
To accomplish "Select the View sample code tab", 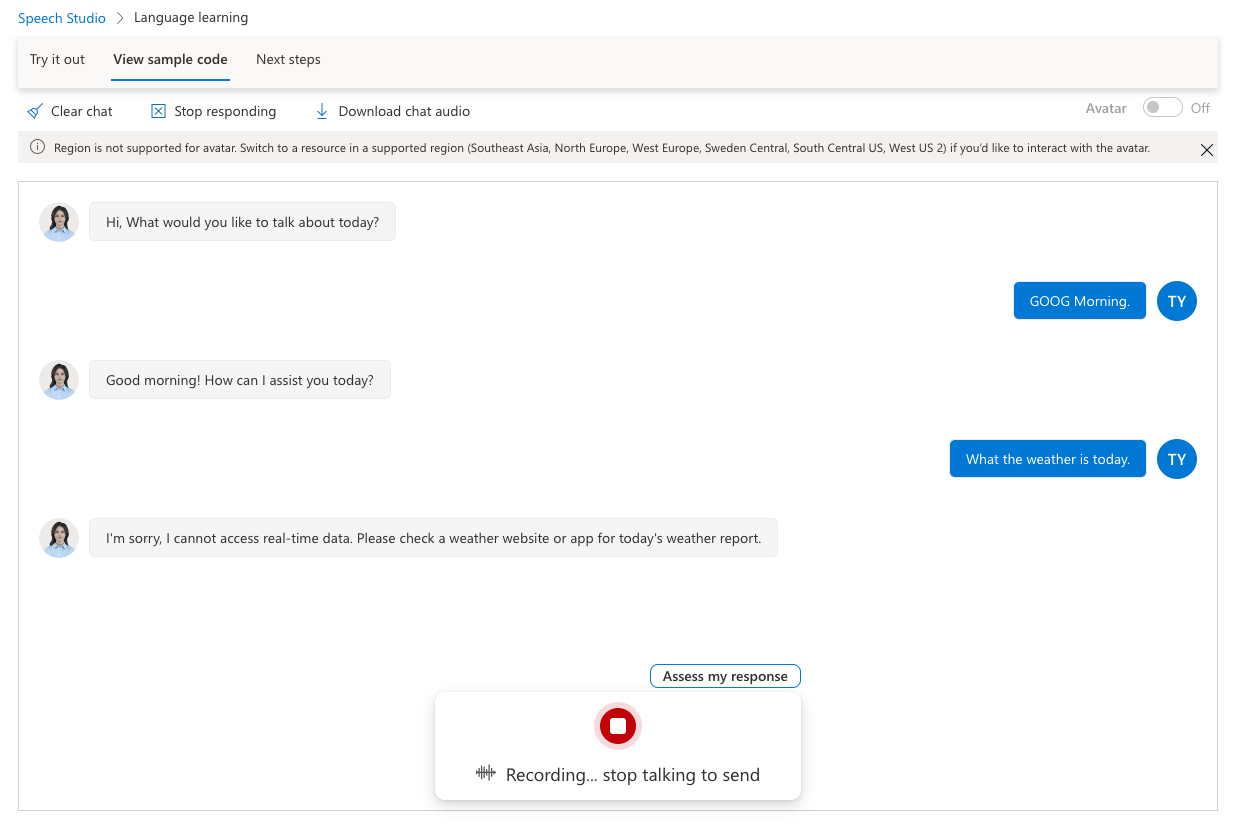I will click(x=170, y=59).
